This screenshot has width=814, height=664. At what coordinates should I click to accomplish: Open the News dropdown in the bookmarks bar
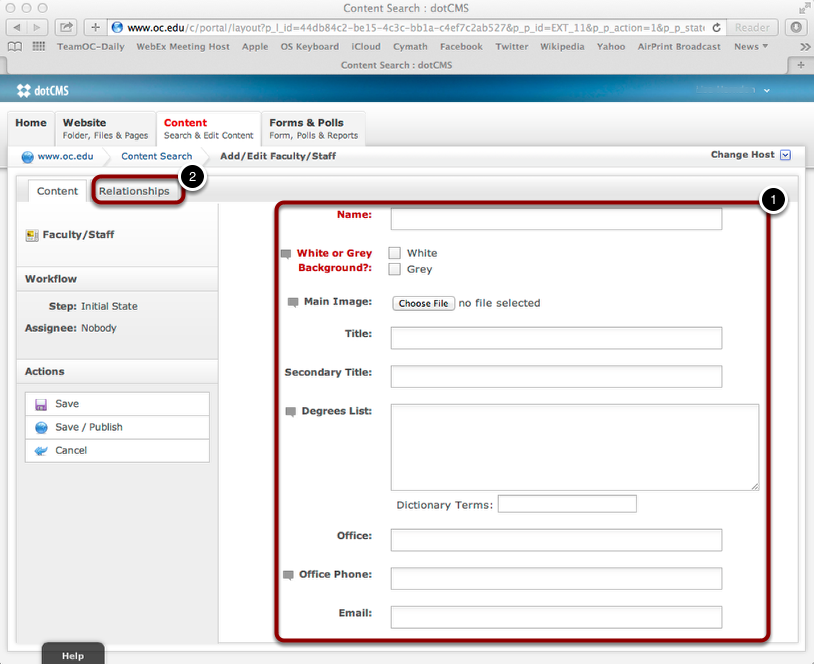coord(751,46)
